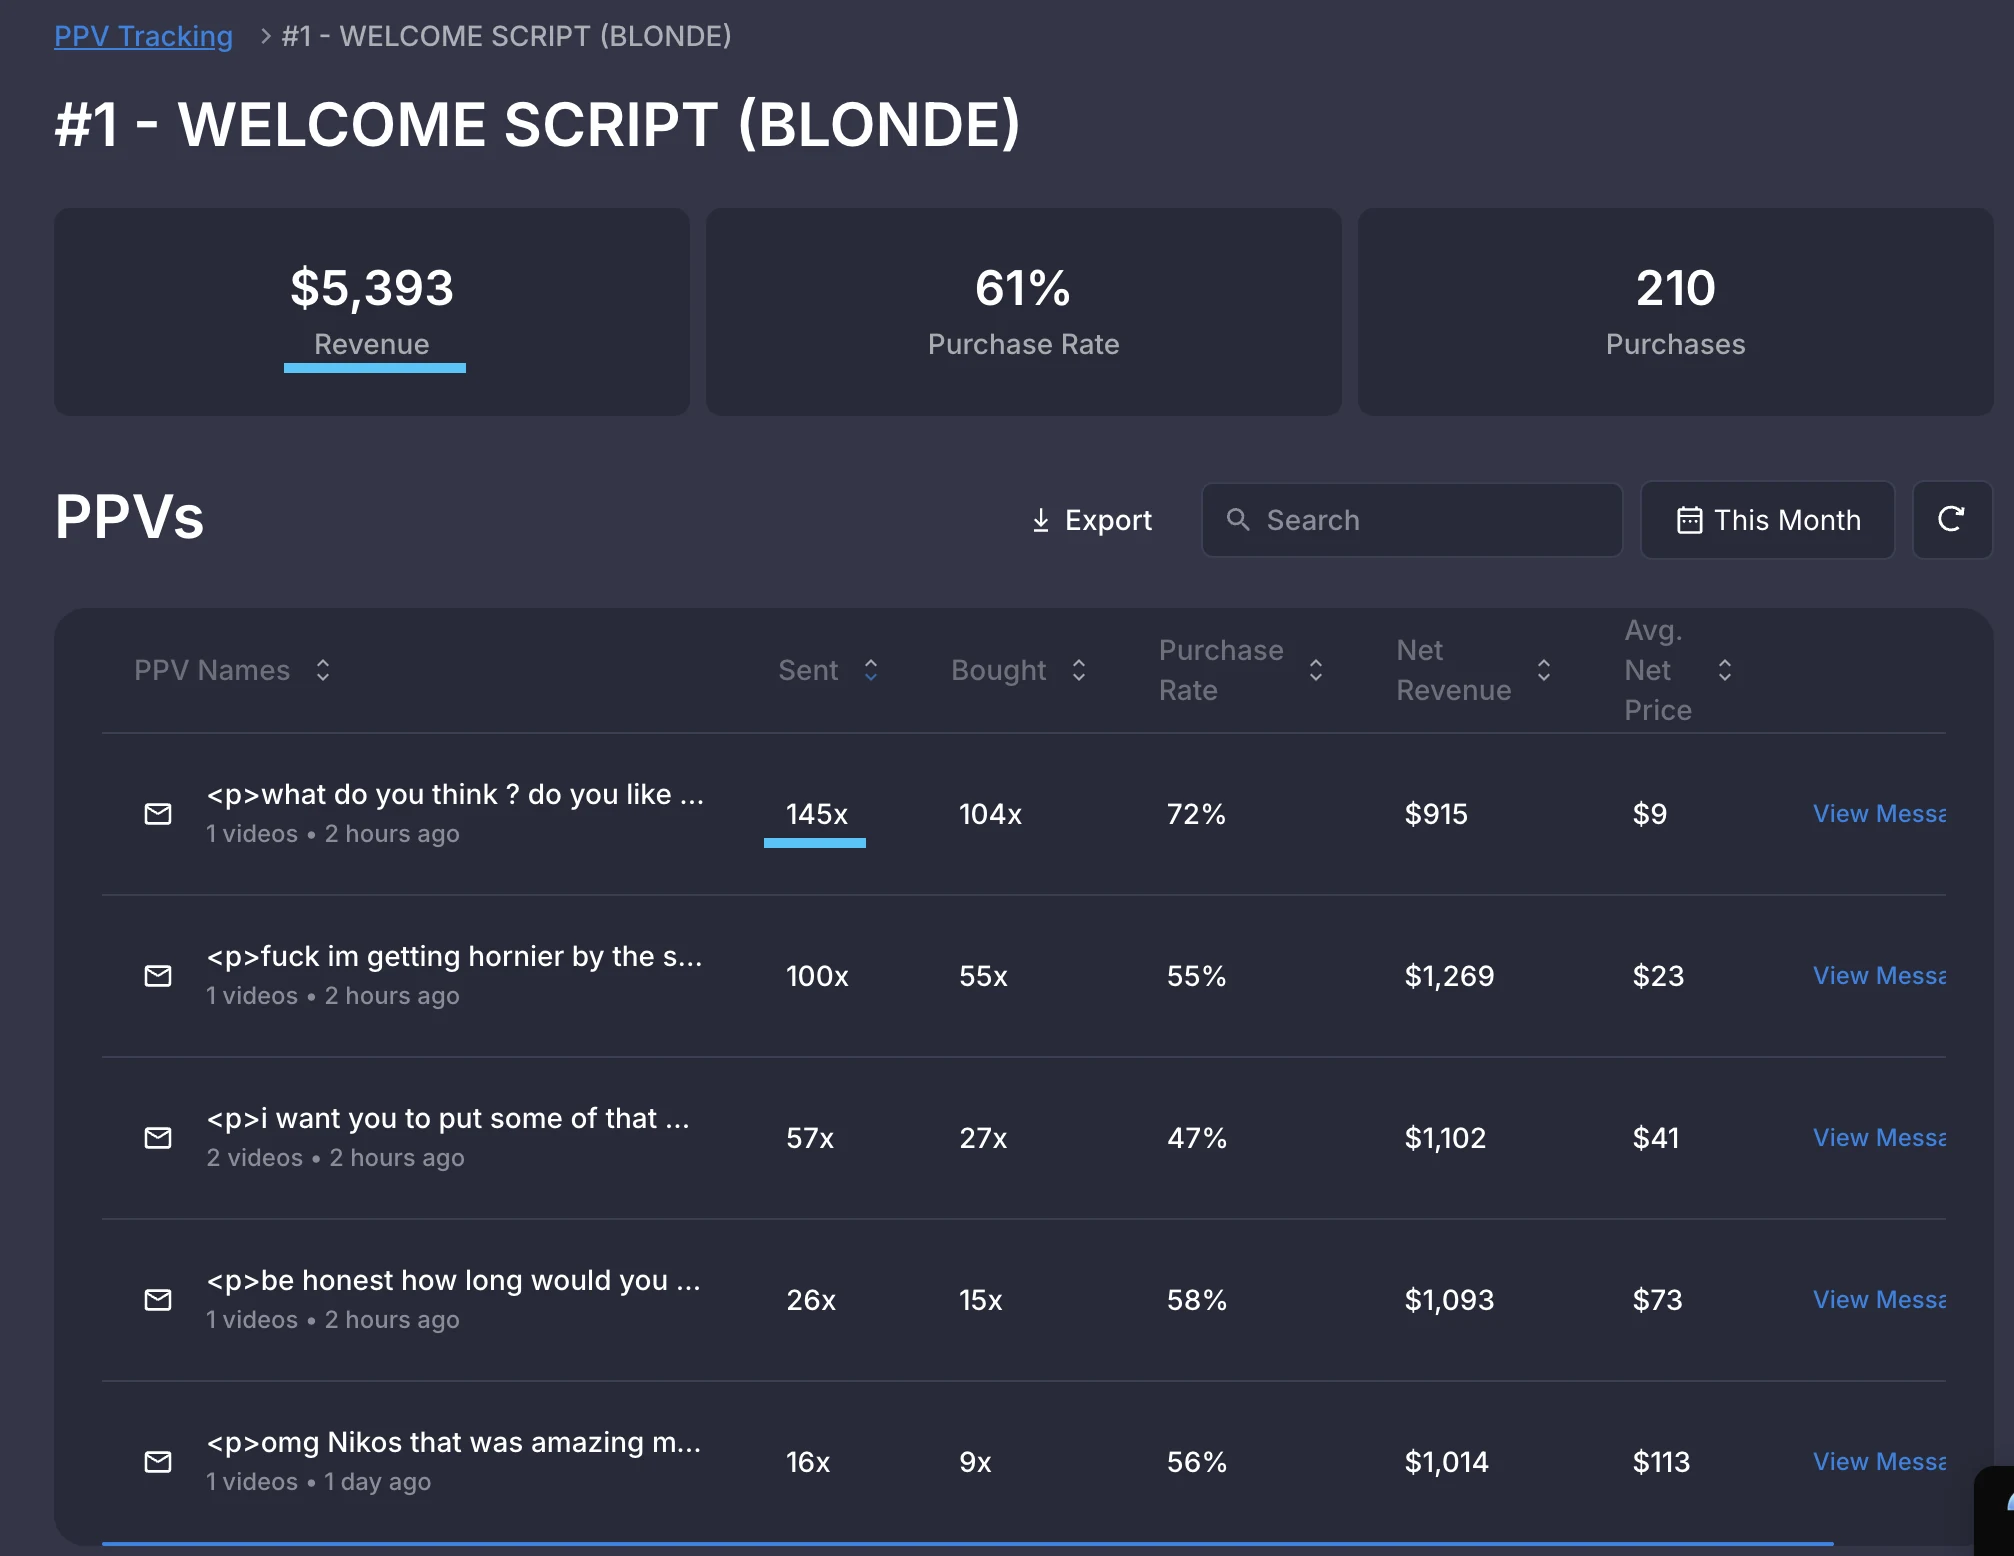2014x1556 pixels.
Task: Click the '$73' average price cell
Action: (x=1657, y=1300)
